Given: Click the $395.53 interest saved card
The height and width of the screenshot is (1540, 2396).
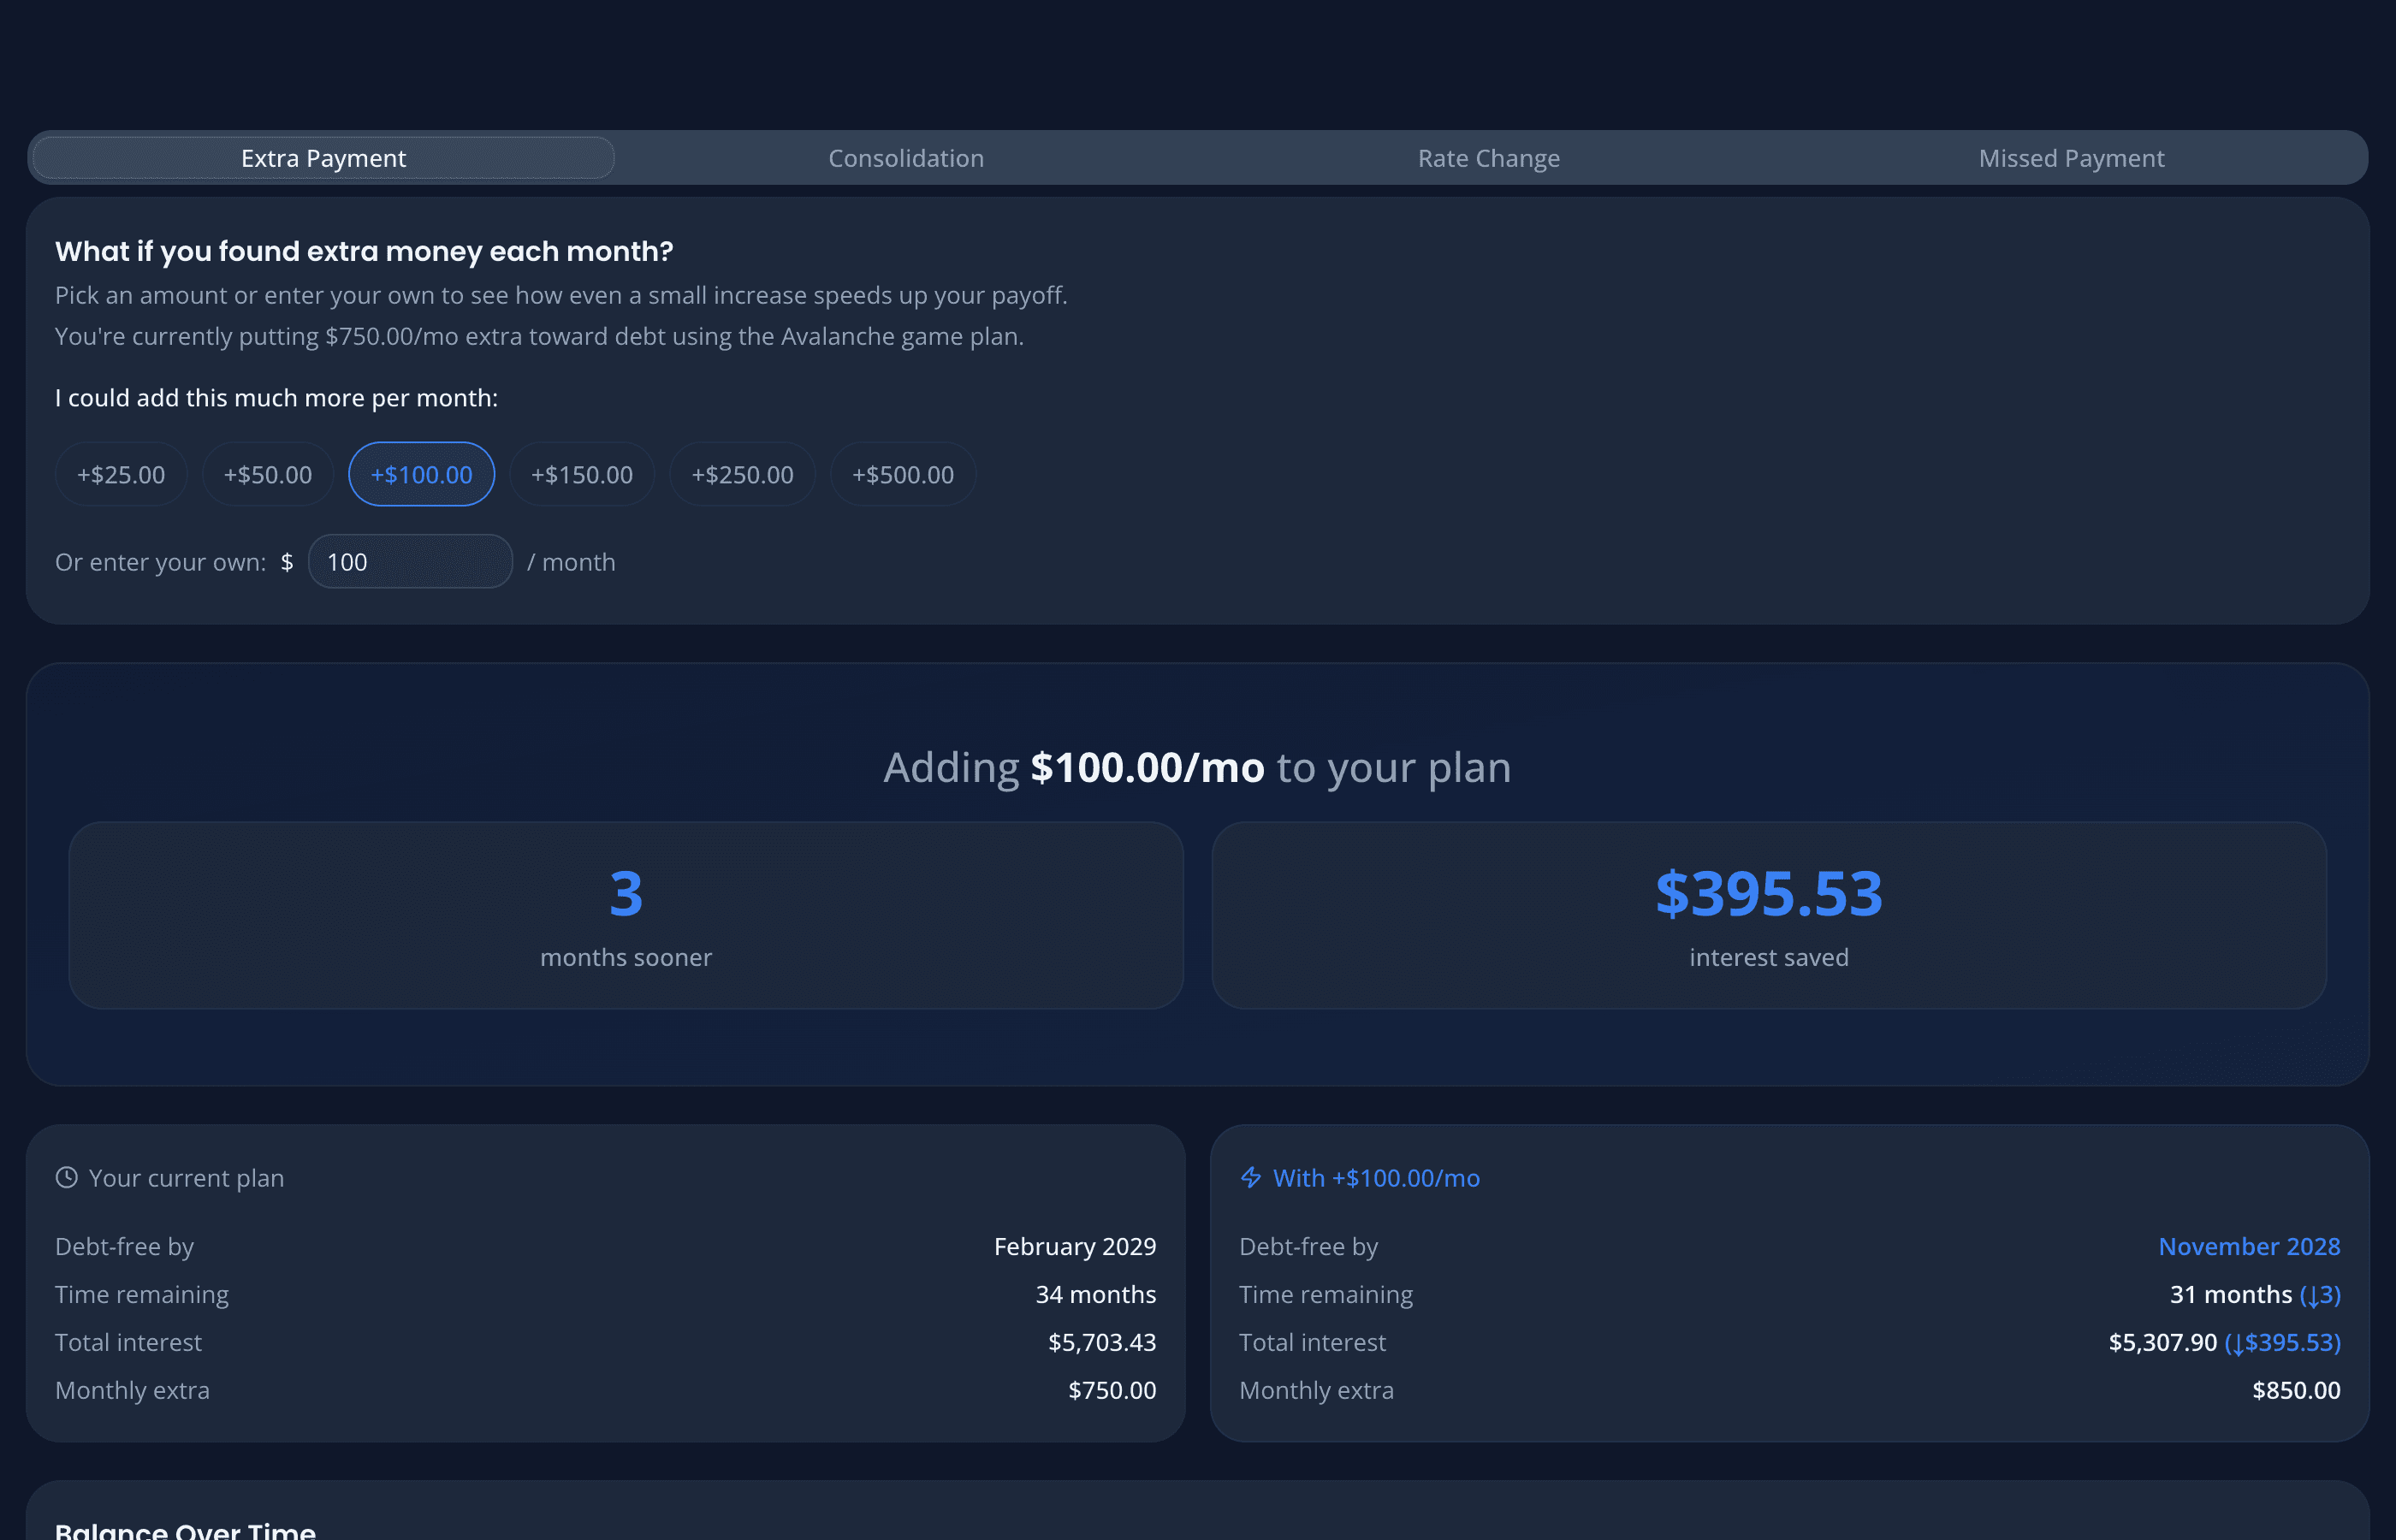Looking at the screenshot, I should (x=1769, y=915).
